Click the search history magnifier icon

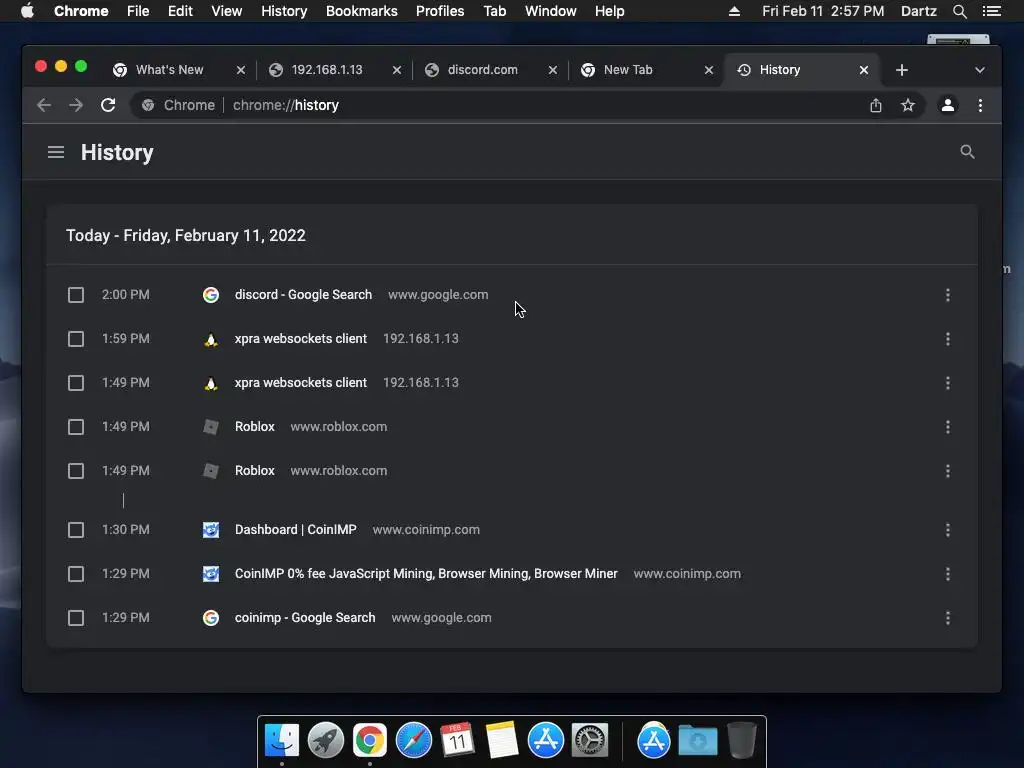tap(967, 152)
